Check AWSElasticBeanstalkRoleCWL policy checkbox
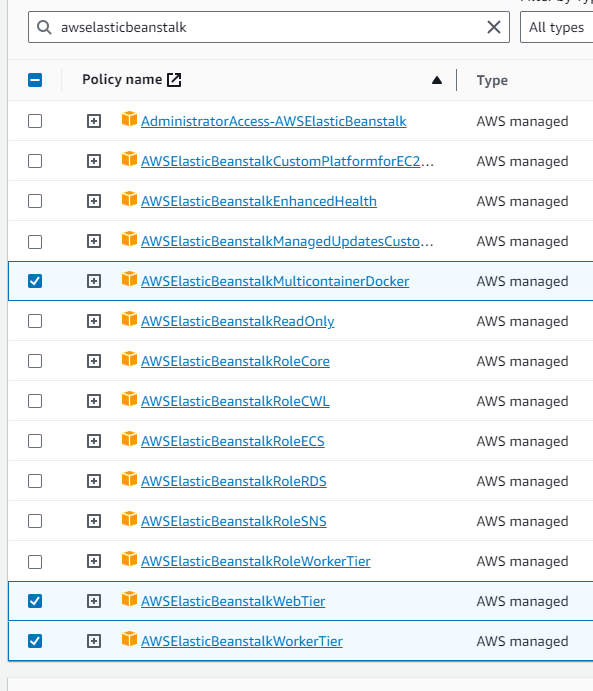This screenshot has width=593, height=691. coord(35,401)
